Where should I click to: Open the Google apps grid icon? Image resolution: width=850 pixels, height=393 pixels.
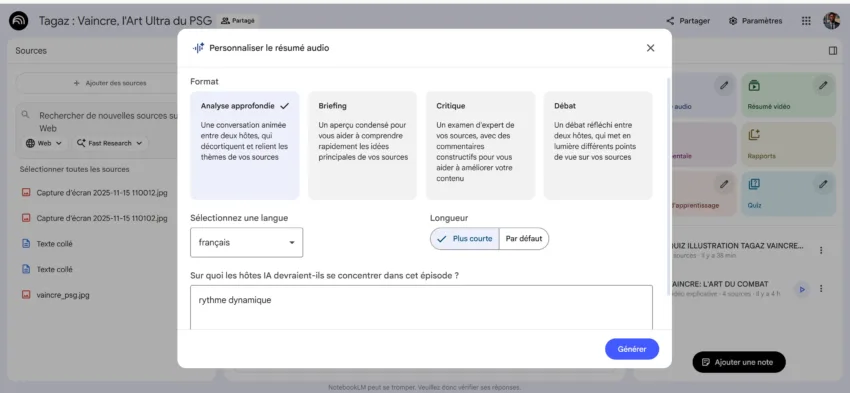pyautogui.click(x=806, y=21)
